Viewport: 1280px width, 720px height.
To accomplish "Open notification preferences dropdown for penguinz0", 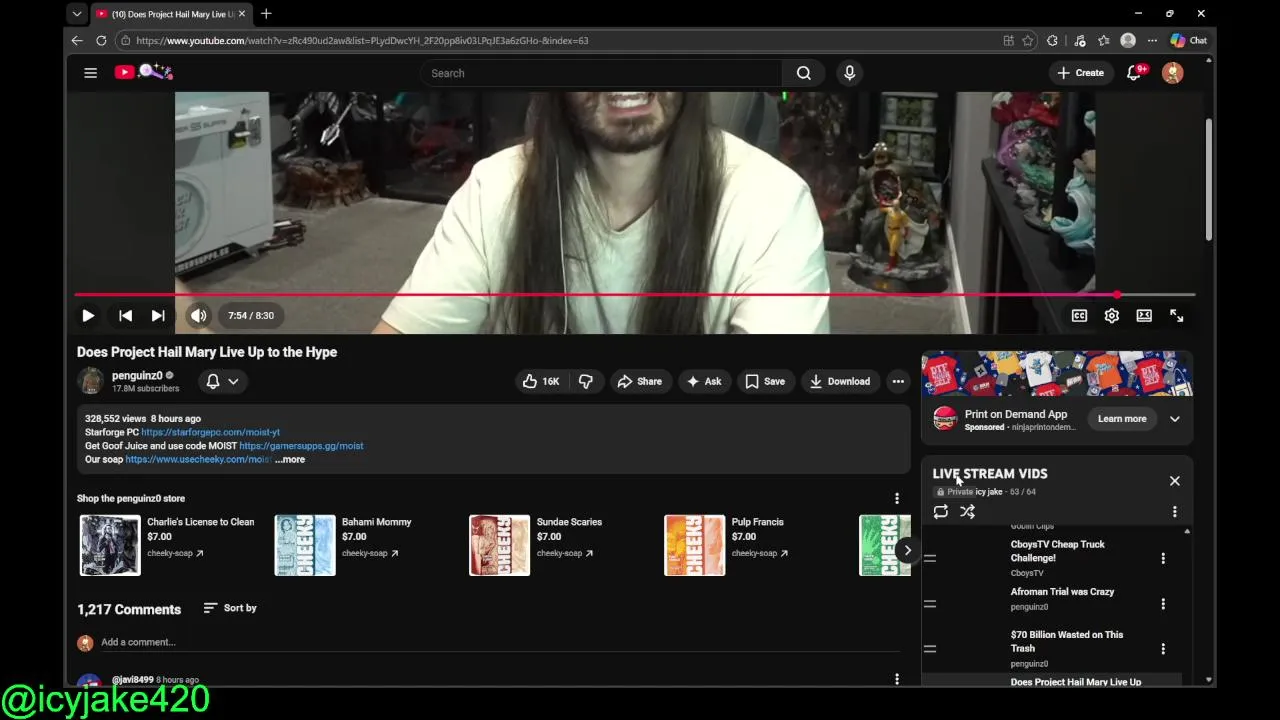I will click(222, 381).
